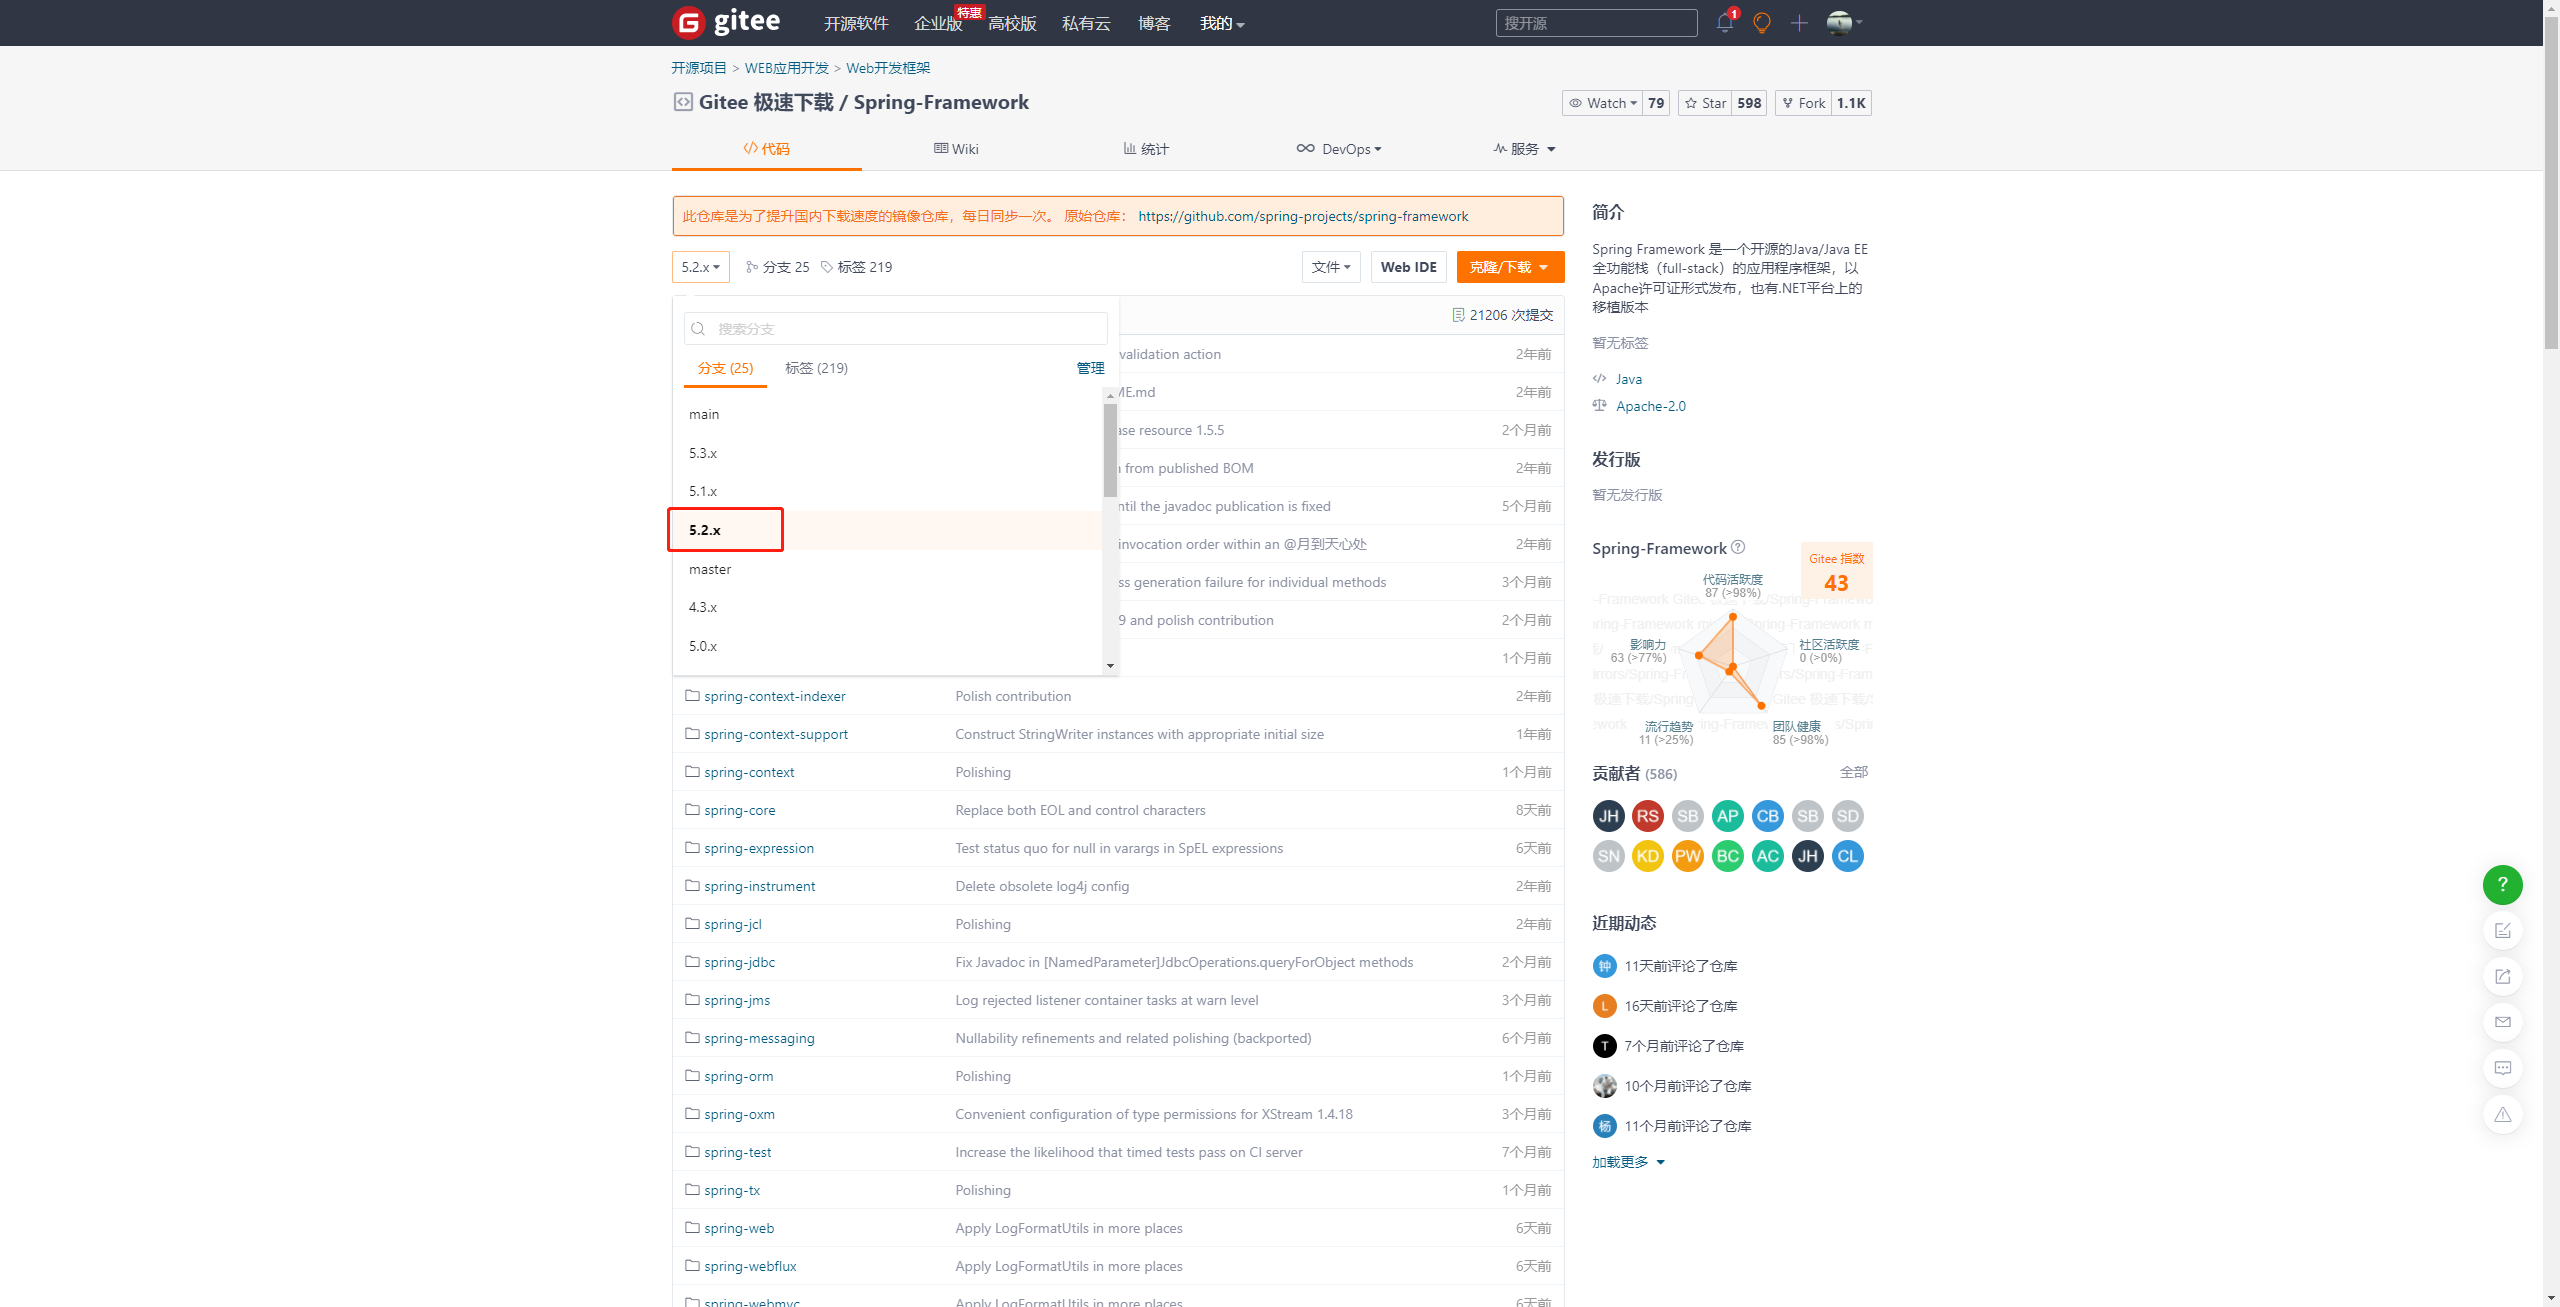The height and width of the screenshot is (1307, 2560).
Task: Click the gitee logo
Action: tap(727, 22)
